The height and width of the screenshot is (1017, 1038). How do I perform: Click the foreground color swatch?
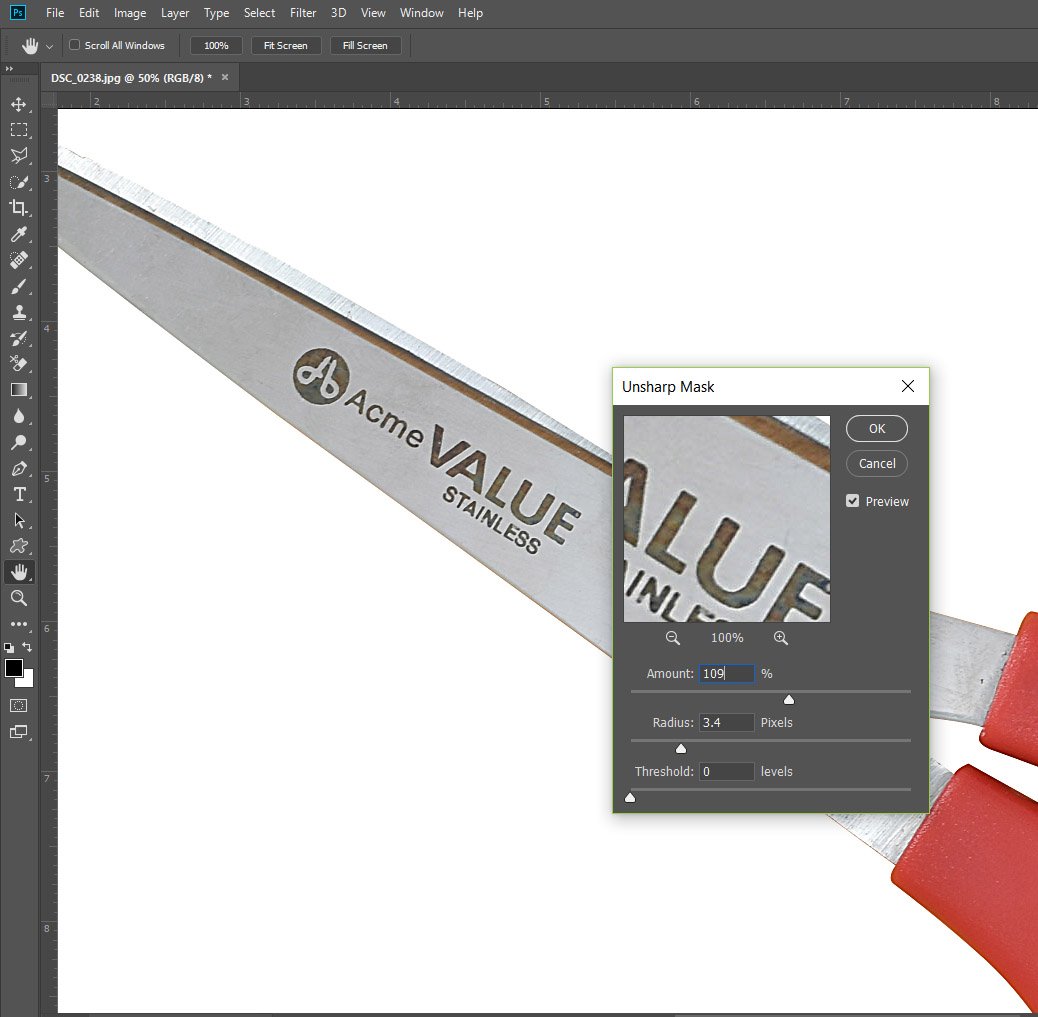13,668
